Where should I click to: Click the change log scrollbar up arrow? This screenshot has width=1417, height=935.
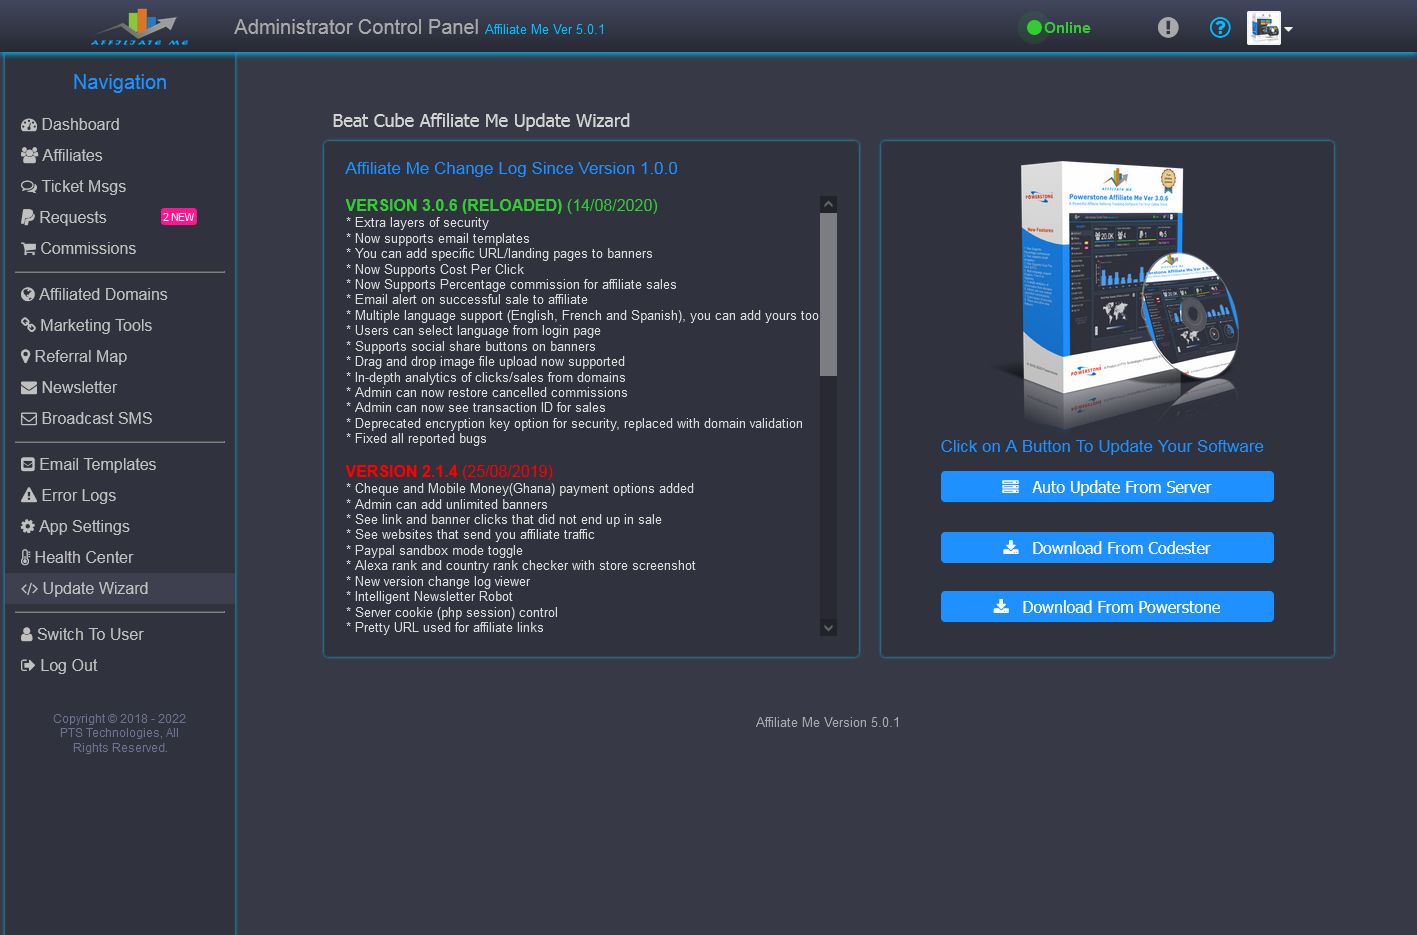click(828, 204)
